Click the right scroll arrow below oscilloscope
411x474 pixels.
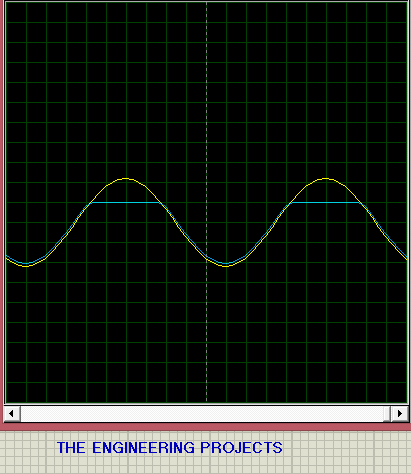[400, 414]
